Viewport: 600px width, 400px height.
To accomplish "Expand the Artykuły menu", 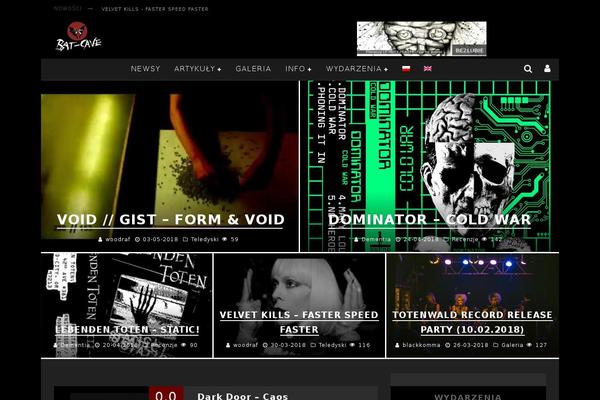I will (x=197, y=69).
